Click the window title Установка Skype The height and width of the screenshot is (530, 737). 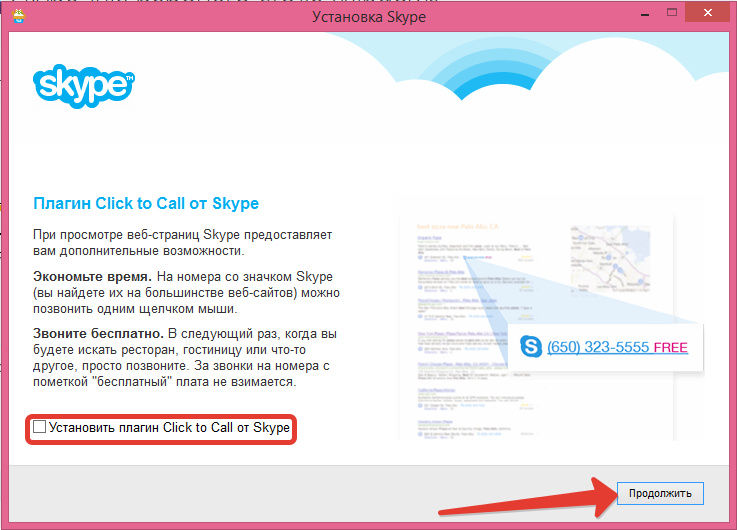[x=369, y=17]
